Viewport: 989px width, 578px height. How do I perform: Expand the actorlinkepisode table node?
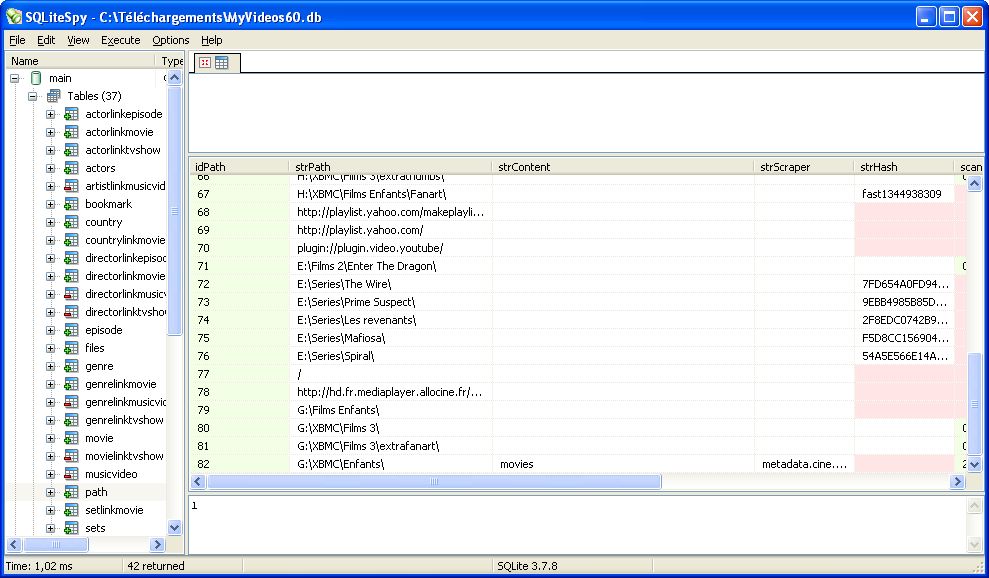point(50,114)
